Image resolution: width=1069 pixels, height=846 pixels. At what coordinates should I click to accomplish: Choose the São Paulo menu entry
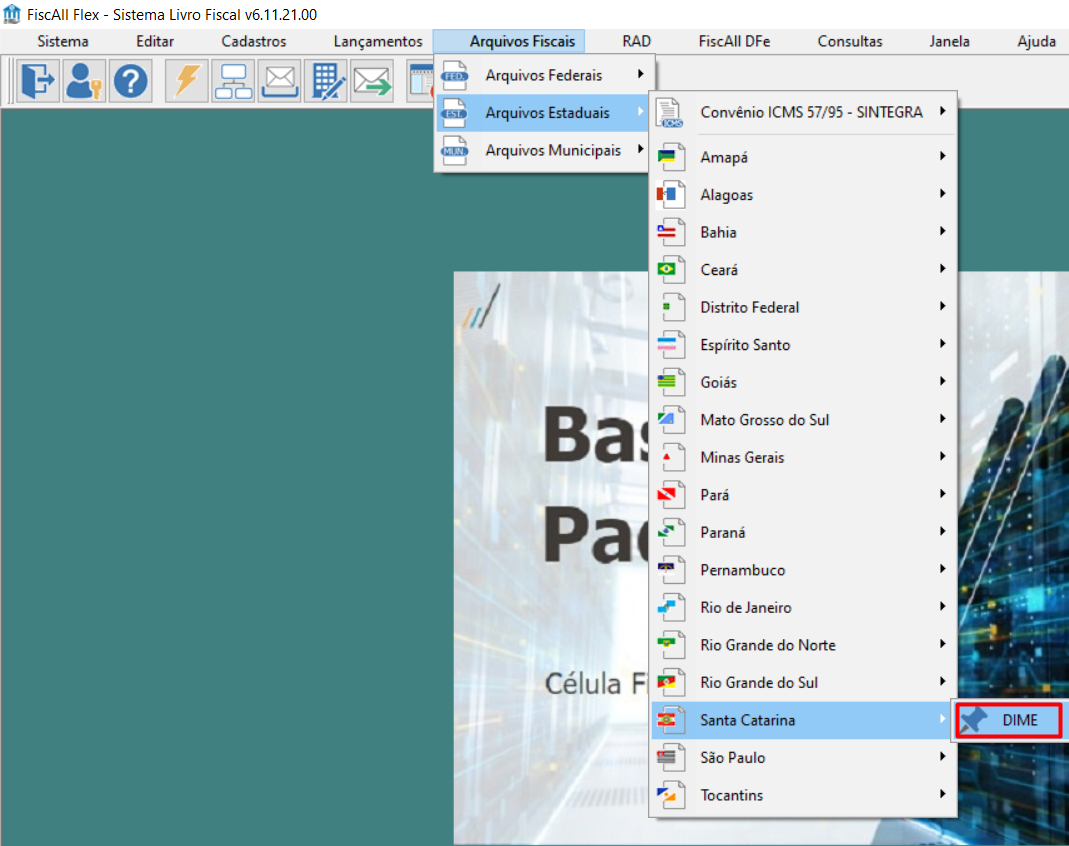tap(804, 757)
